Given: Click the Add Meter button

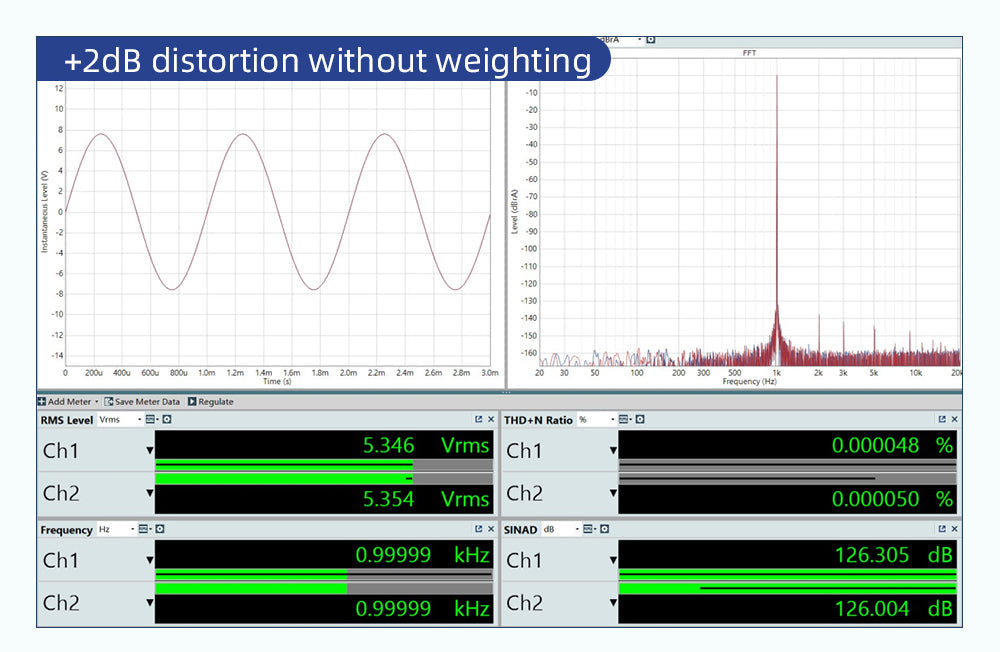Looking at the screenshot, I should 66,401.
